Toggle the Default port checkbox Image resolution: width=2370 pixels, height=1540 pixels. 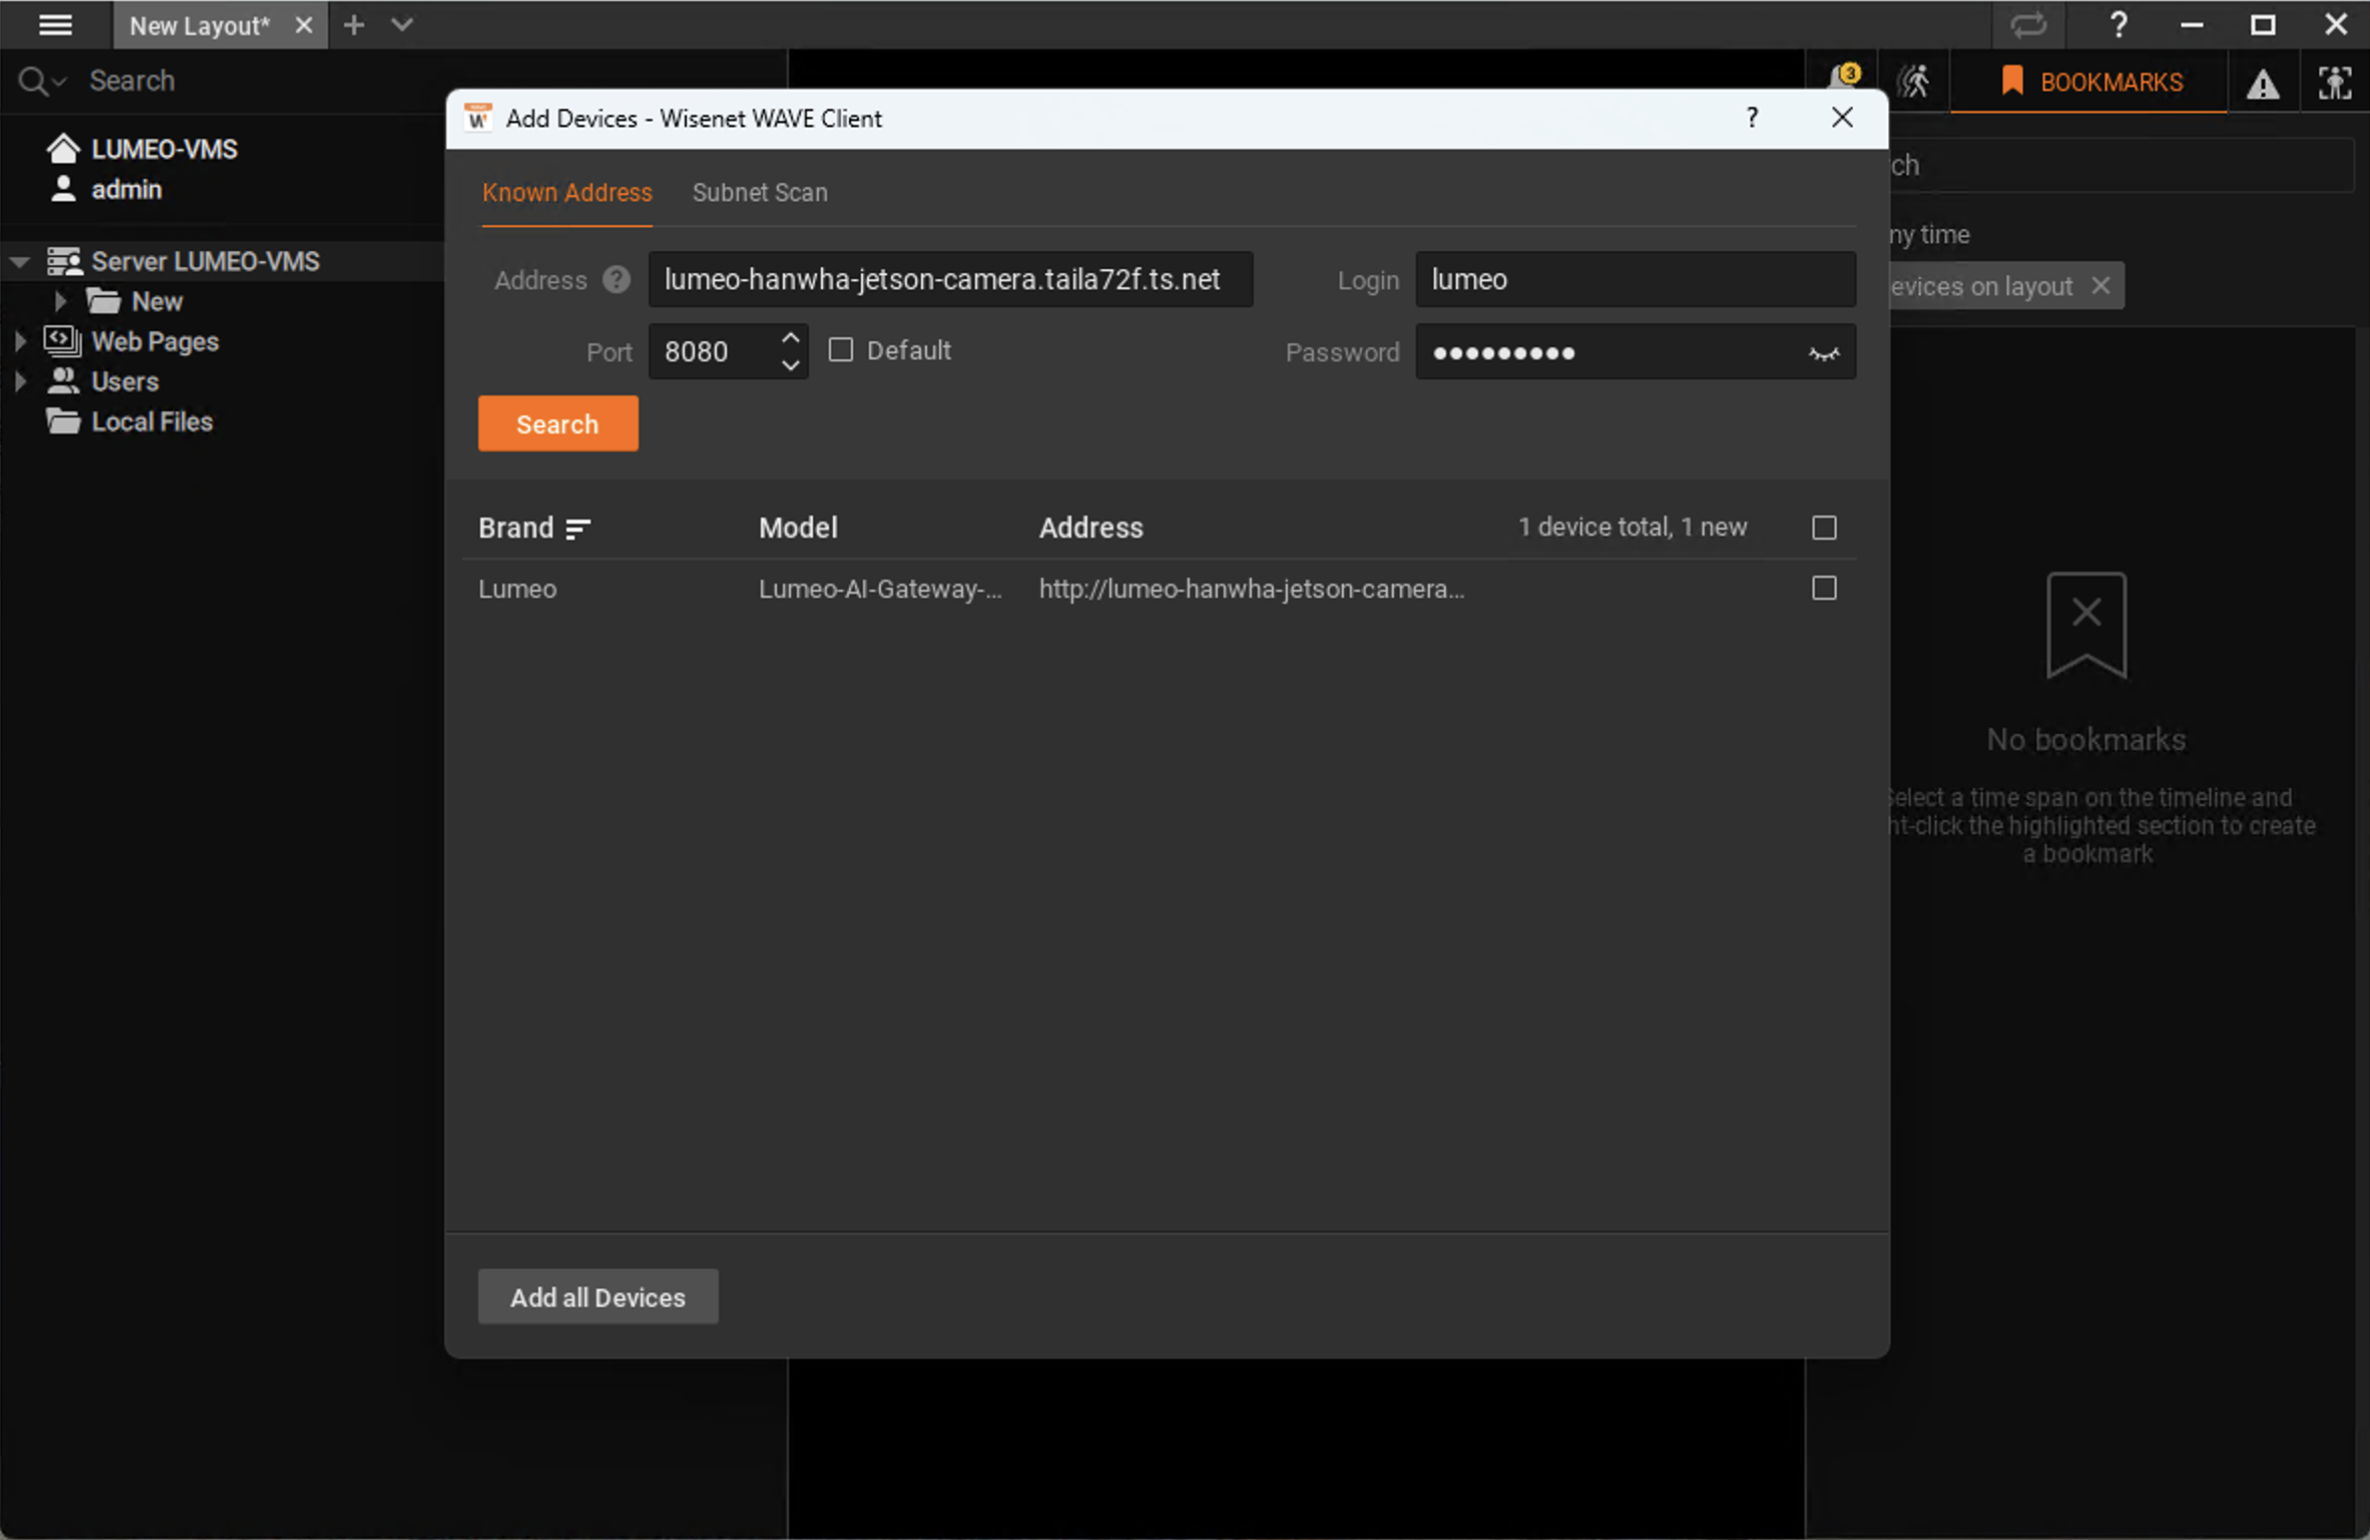(841, 350)
